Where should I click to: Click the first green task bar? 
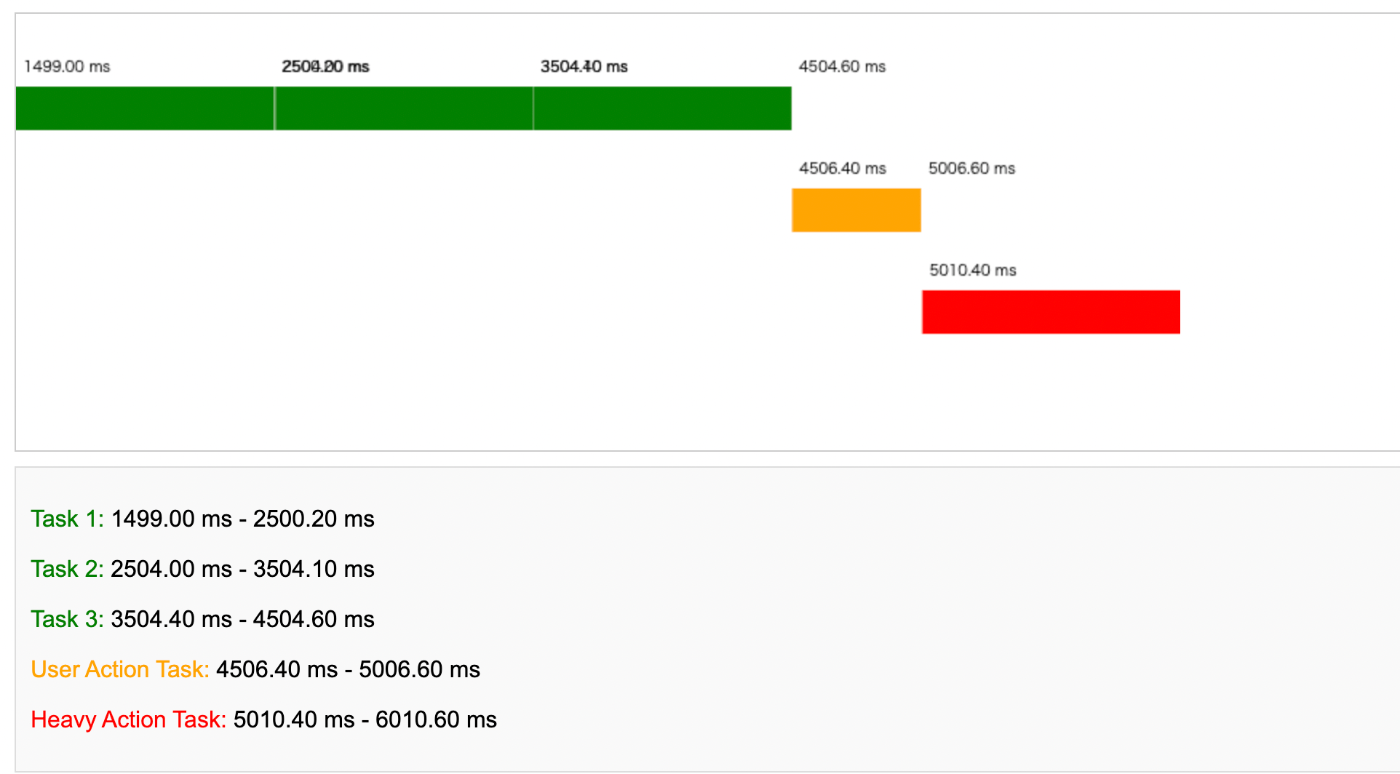click(x=145, y=108)
